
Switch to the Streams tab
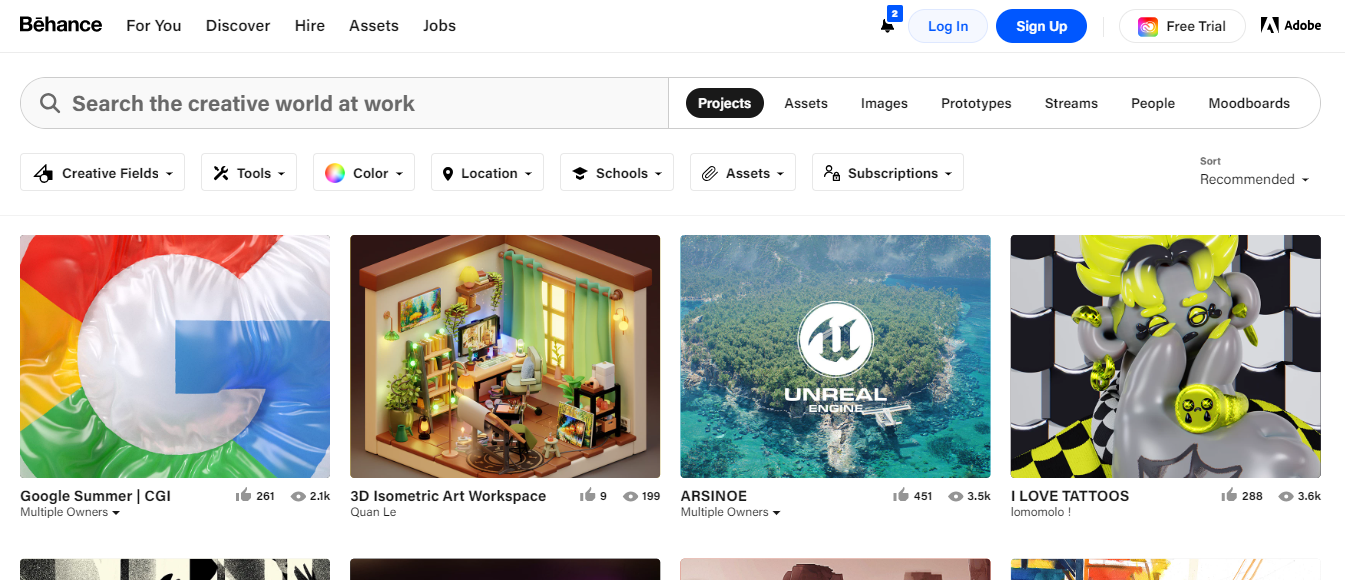pos(1071,103)
